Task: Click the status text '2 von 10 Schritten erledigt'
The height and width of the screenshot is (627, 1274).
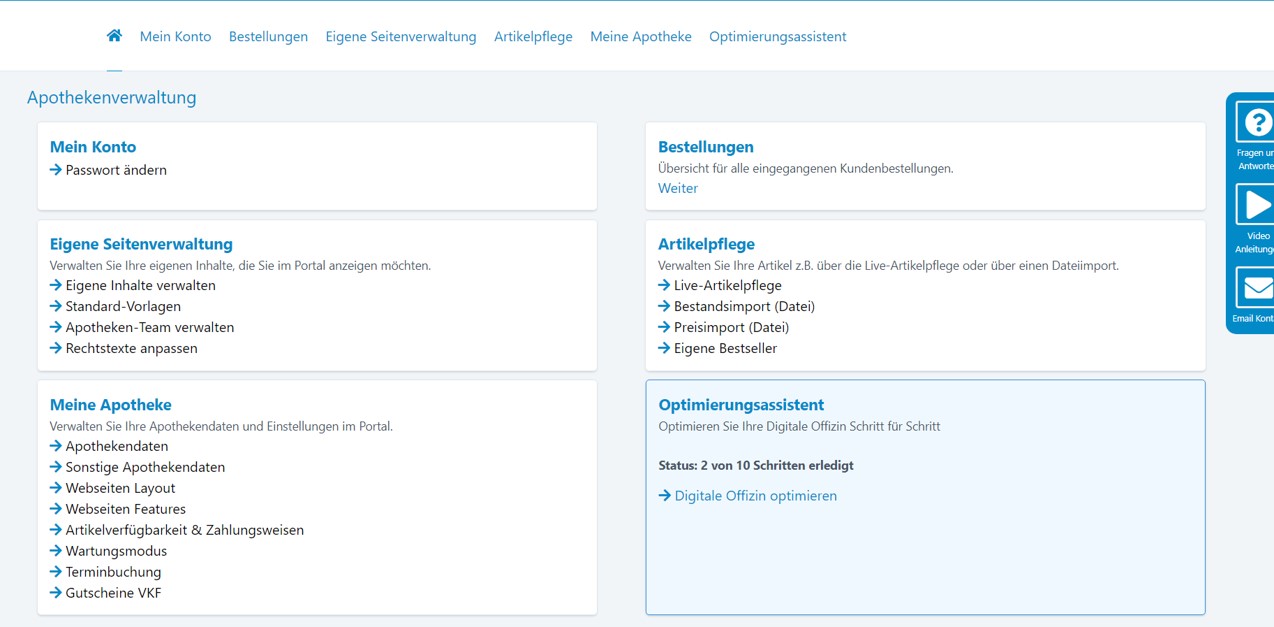Action: coord(777,465)
